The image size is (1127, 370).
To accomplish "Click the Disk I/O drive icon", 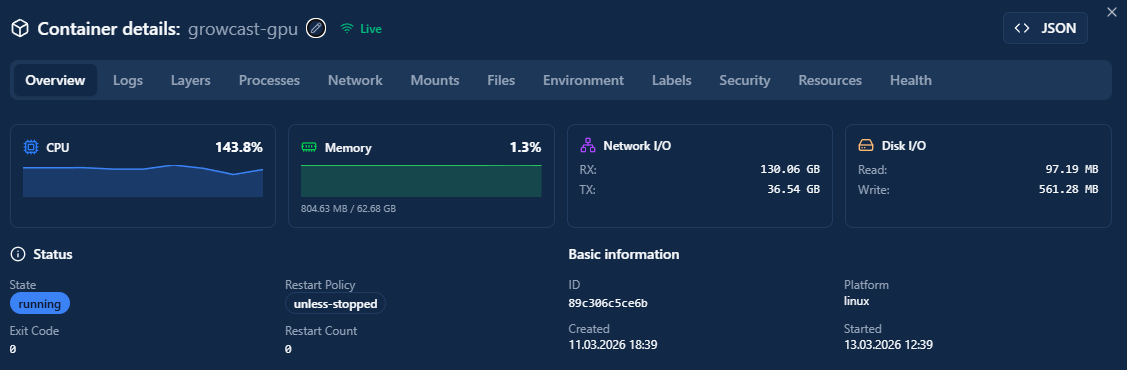I will click(x=866, y=146).
